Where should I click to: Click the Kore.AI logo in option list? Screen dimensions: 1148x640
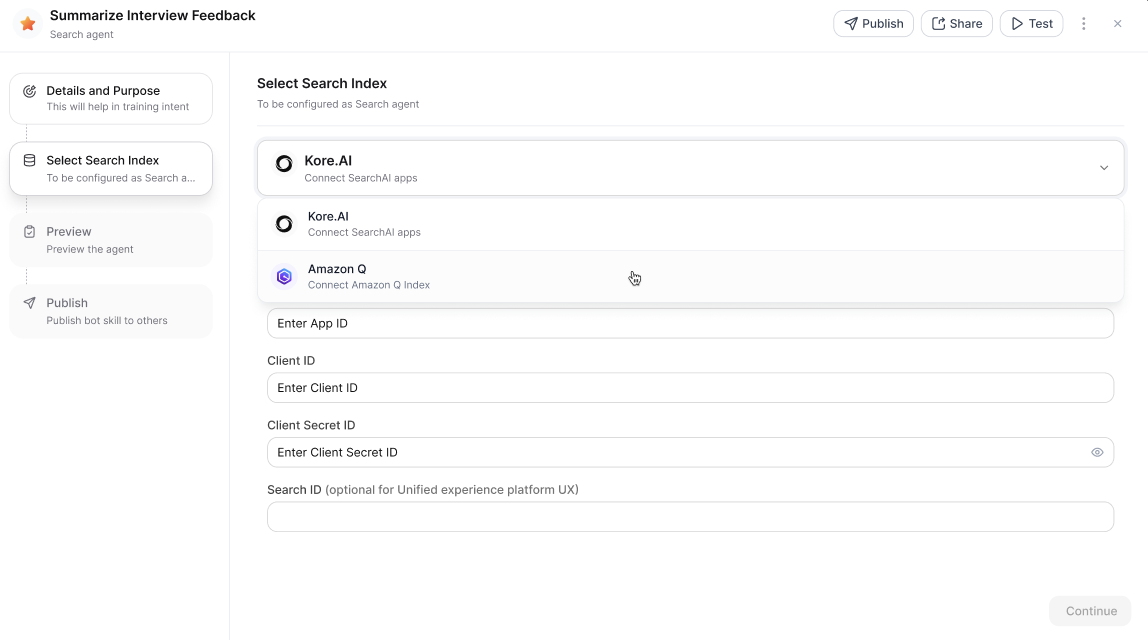(284, 224)
